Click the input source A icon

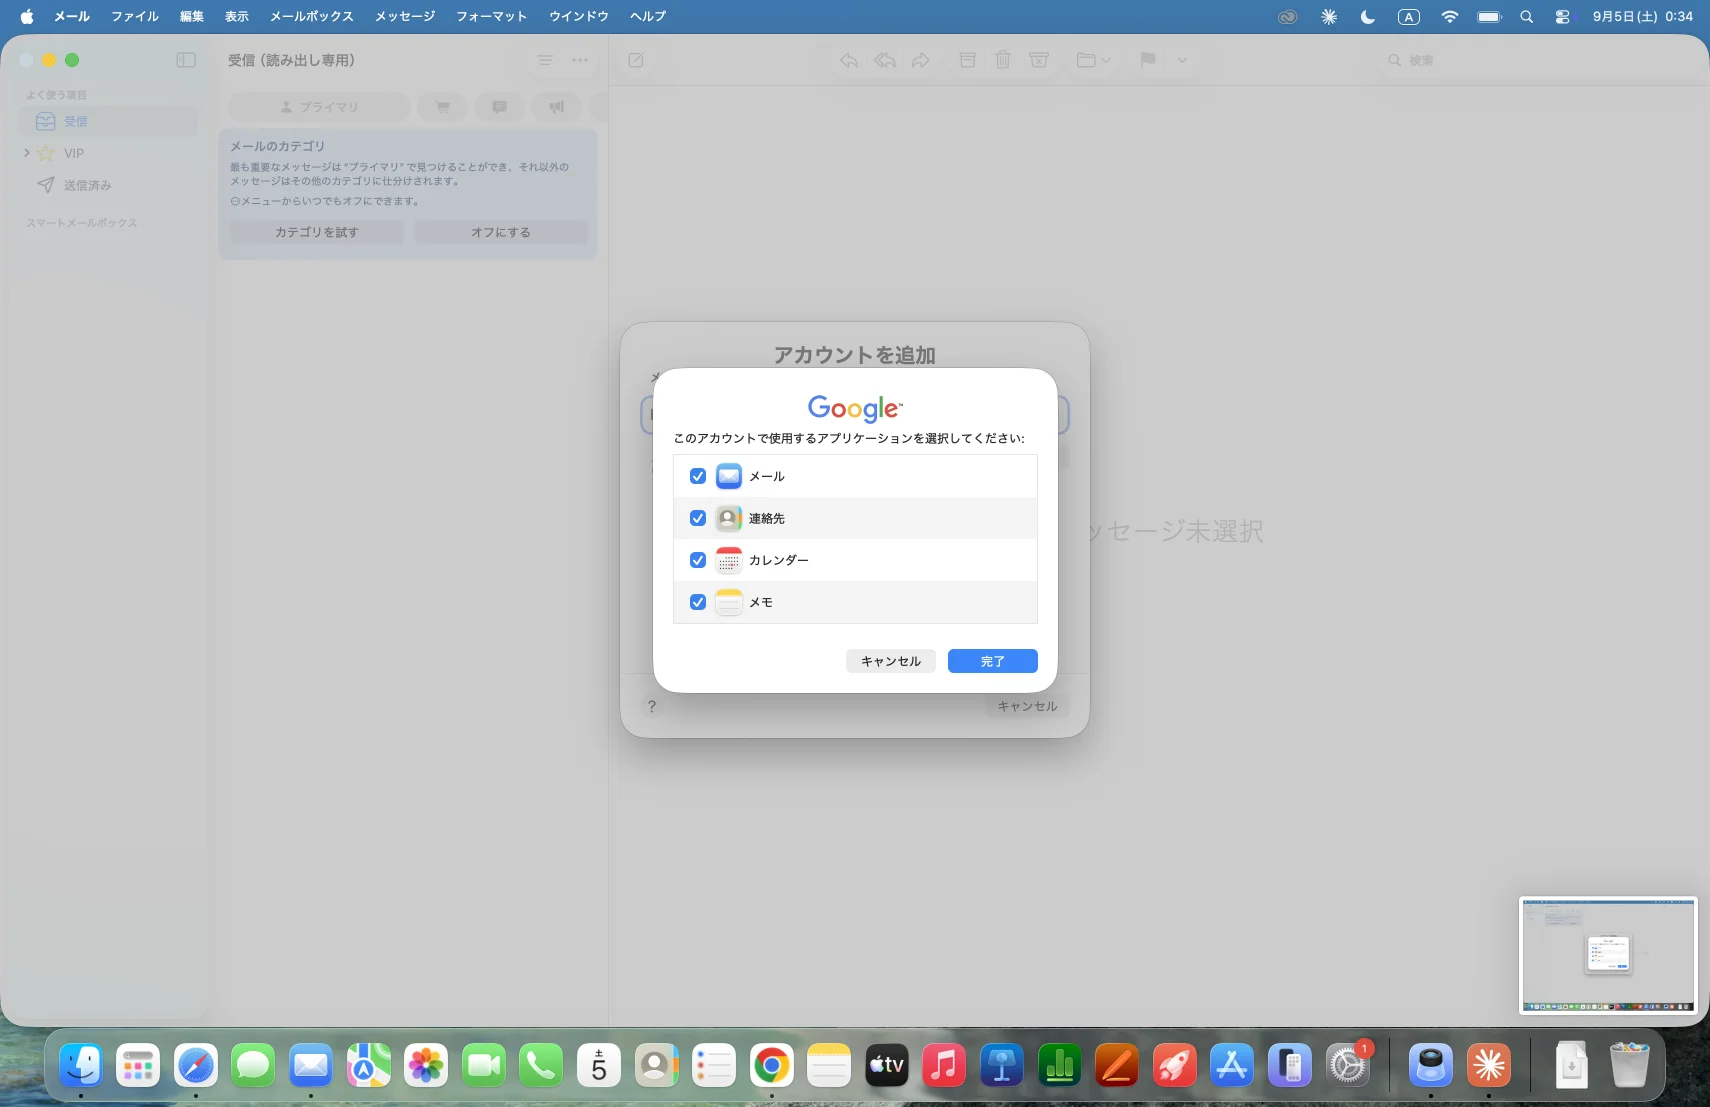(x=1408, y=16)
